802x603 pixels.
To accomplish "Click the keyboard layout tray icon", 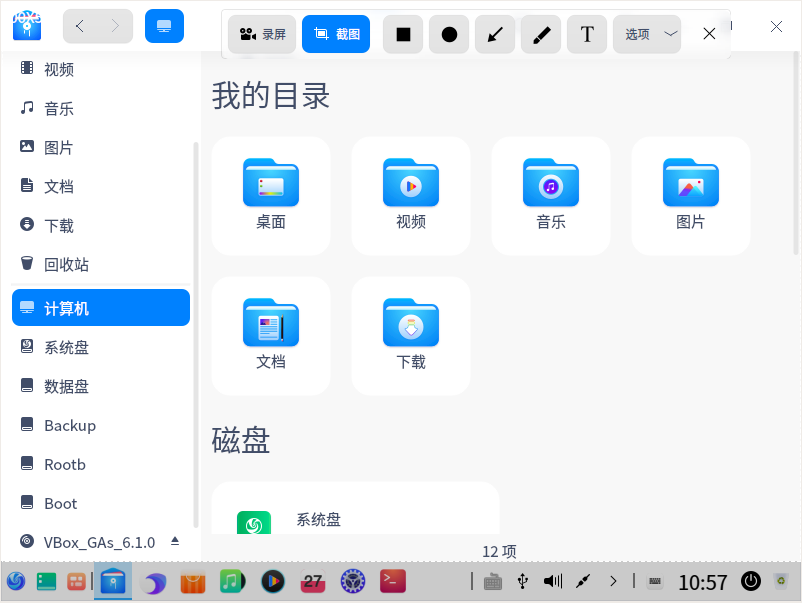I will (x=655, y=582).
